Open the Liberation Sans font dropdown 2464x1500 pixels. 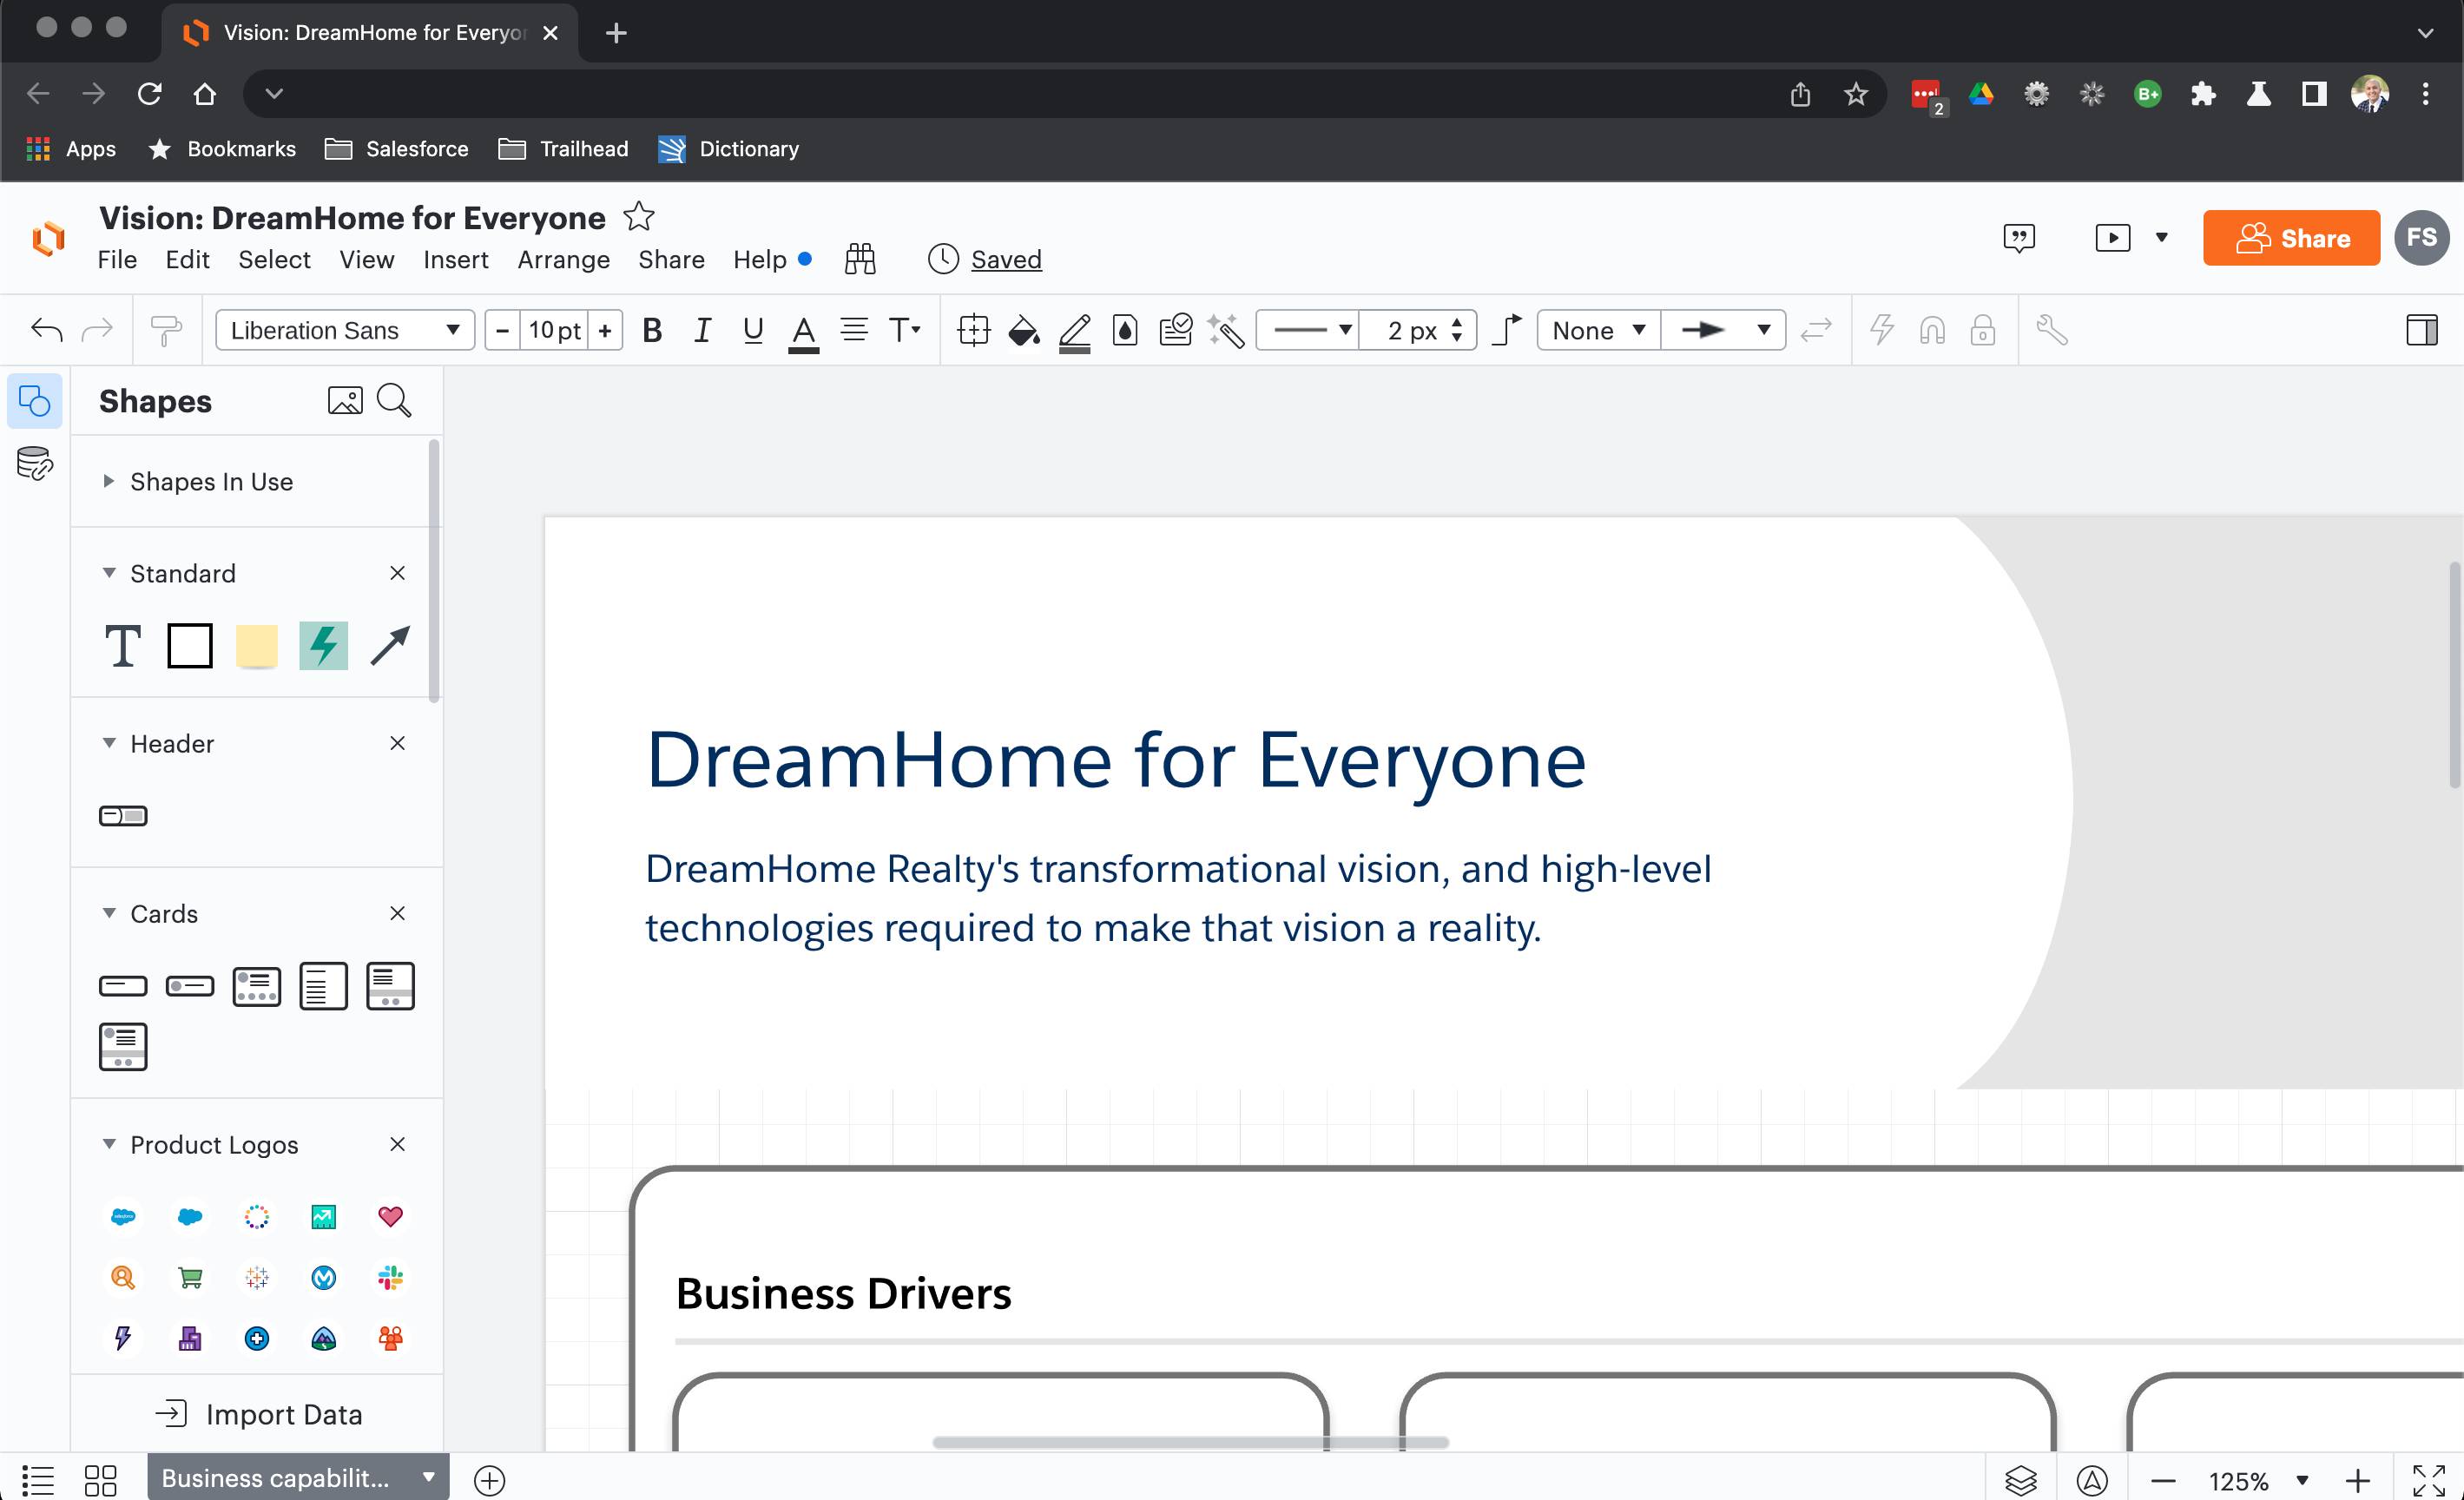click(344, 331)
